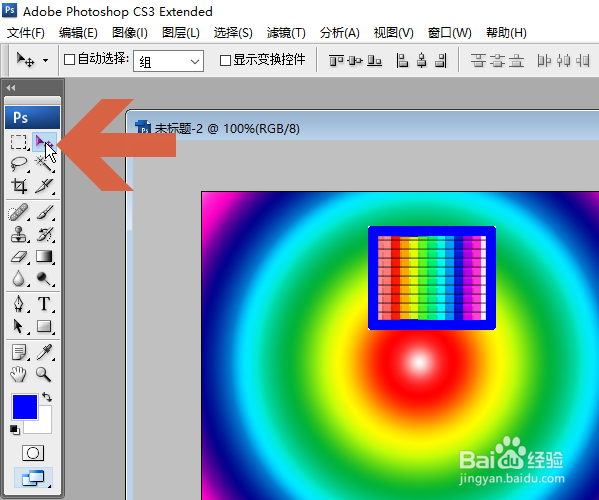Image resolution: width=599 pixels, height=500 pixels.
Task: Click Distribute Vertical Centers button
Action: 497,60
